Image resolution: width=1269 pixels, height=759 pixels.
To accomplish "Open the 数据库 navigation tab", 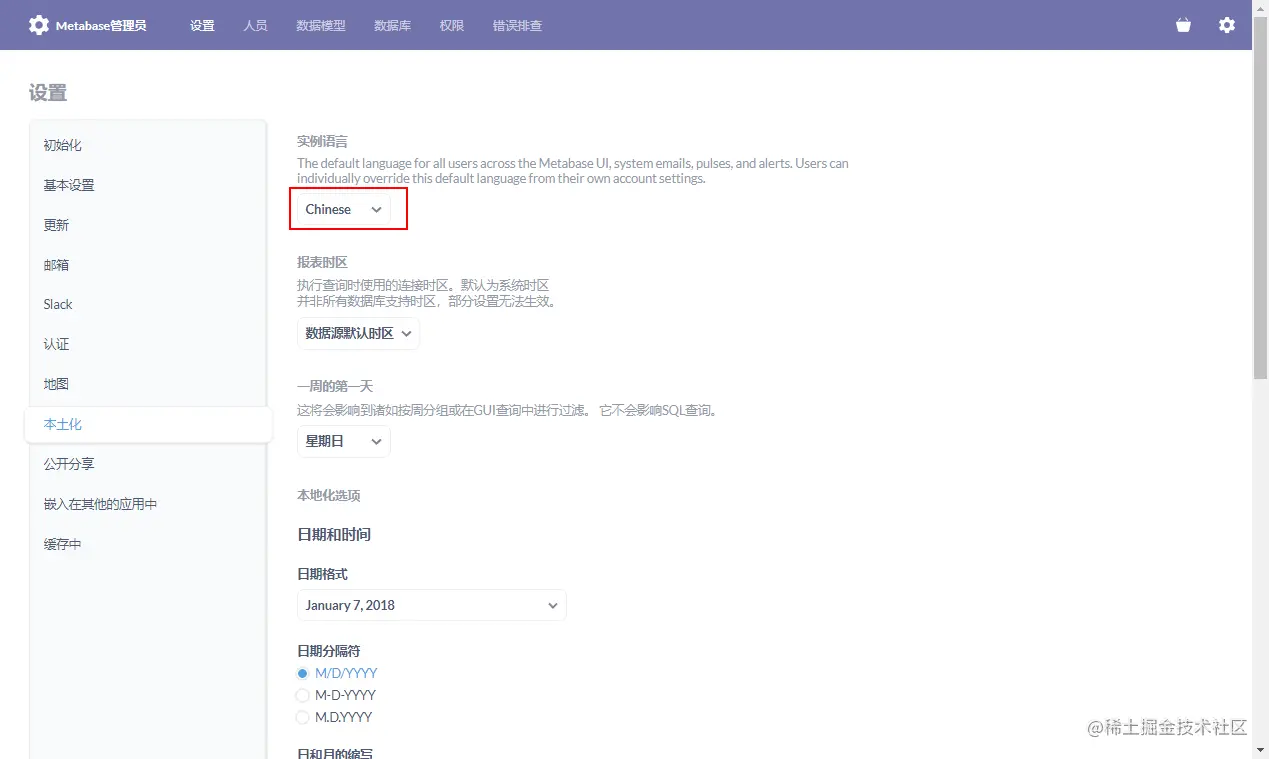I will tap(392, 25).
